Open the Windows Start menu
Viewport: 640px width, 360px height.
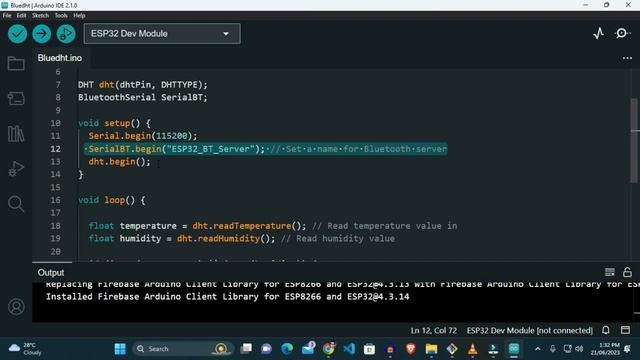click(x=120, y=349)
